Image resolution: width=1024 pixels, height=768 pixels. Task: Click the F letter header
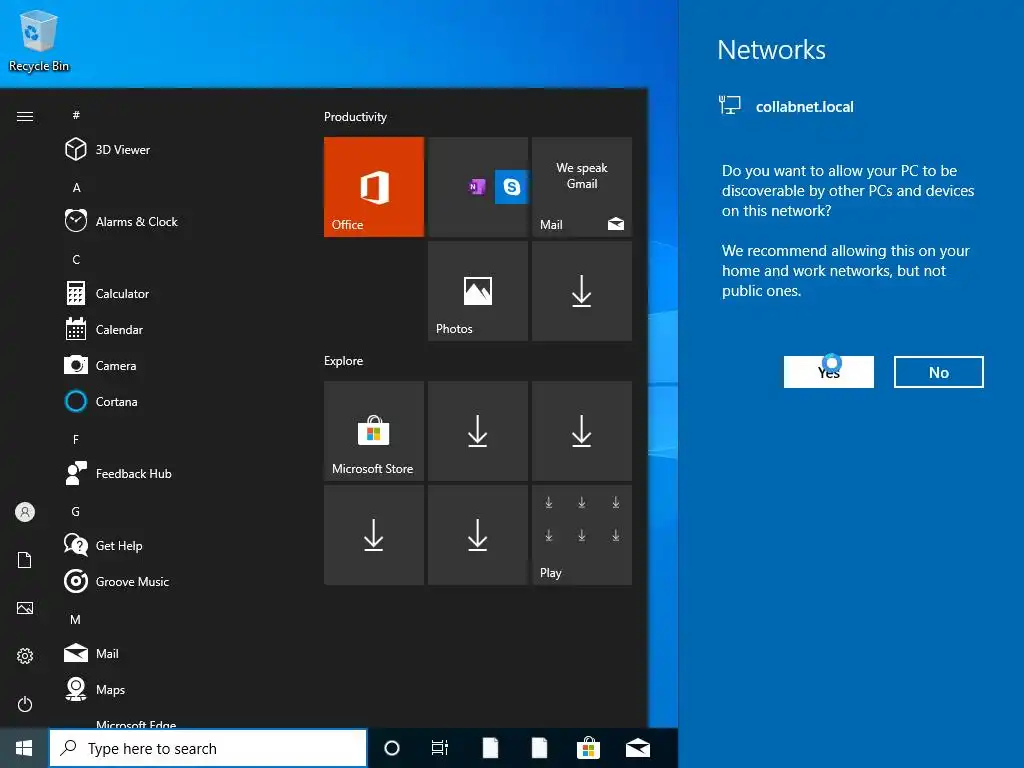[x=76, y=440]
